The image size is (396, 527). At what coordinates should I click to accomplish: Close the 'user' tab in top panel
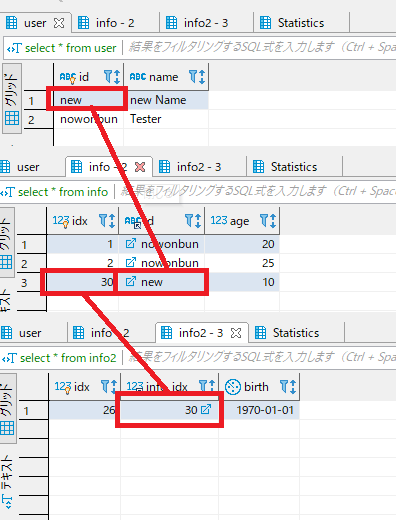[x=59, y=23]
